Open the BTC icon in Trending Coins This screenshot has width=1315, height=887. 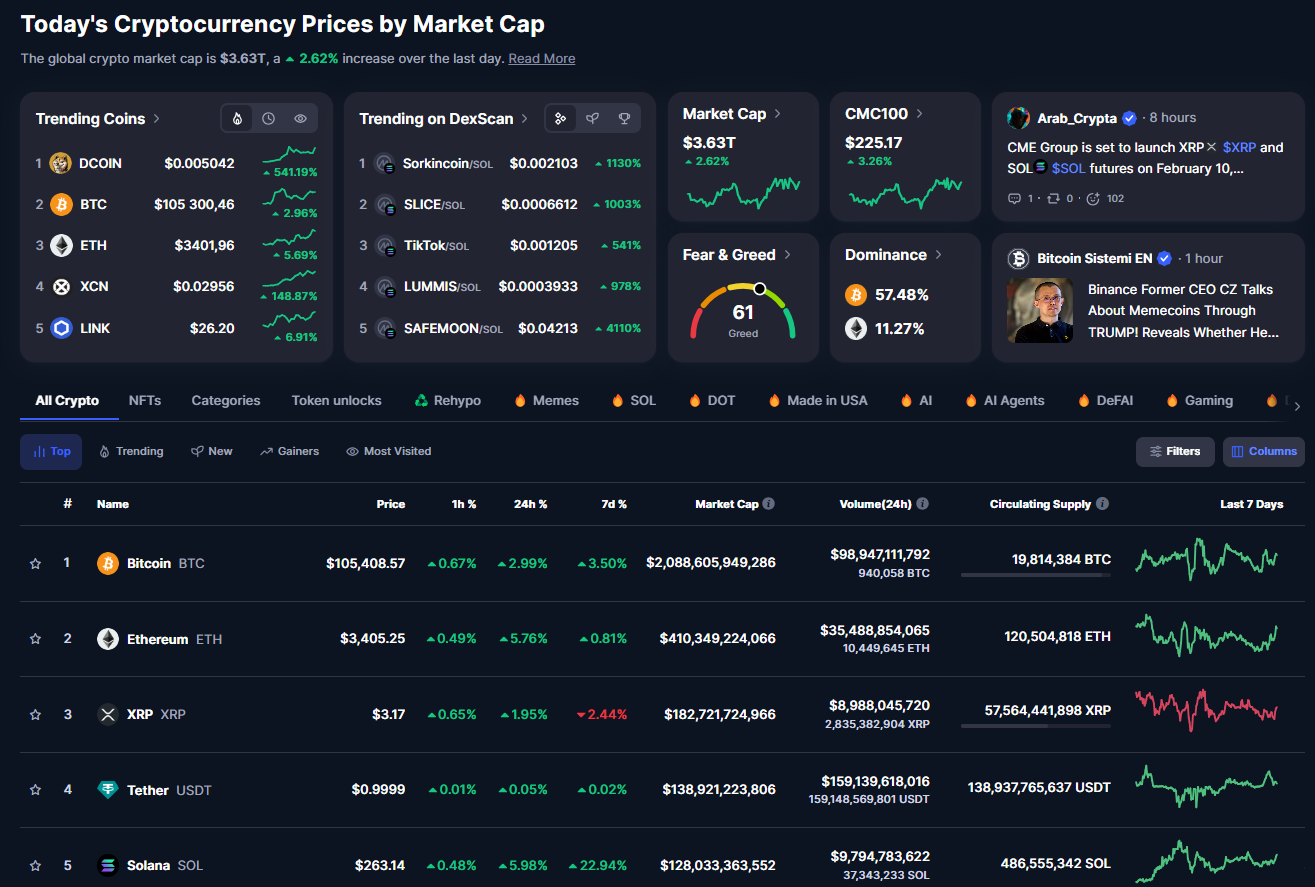(61, 204)
